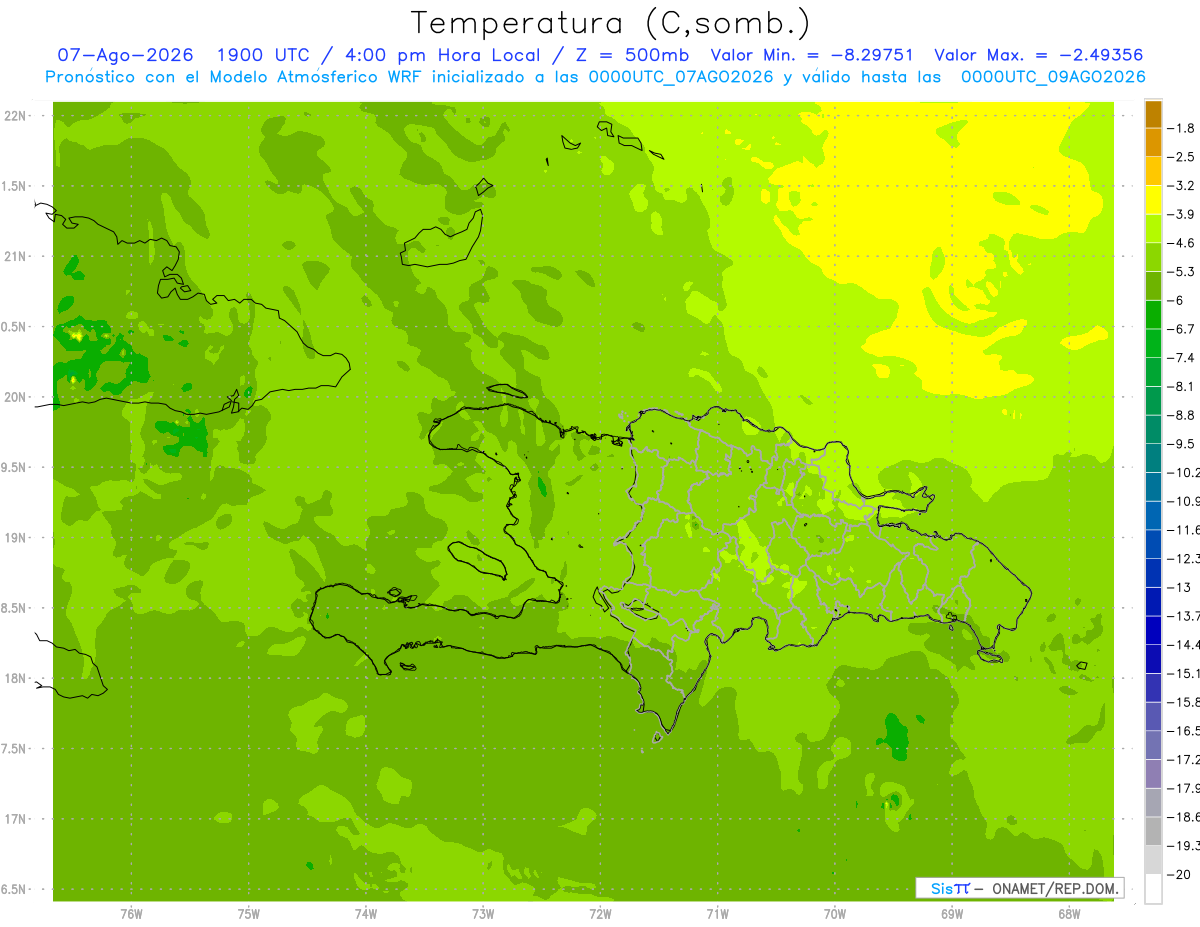
Task: Click the "21N" latitude axis label
Action: point(15,257)
